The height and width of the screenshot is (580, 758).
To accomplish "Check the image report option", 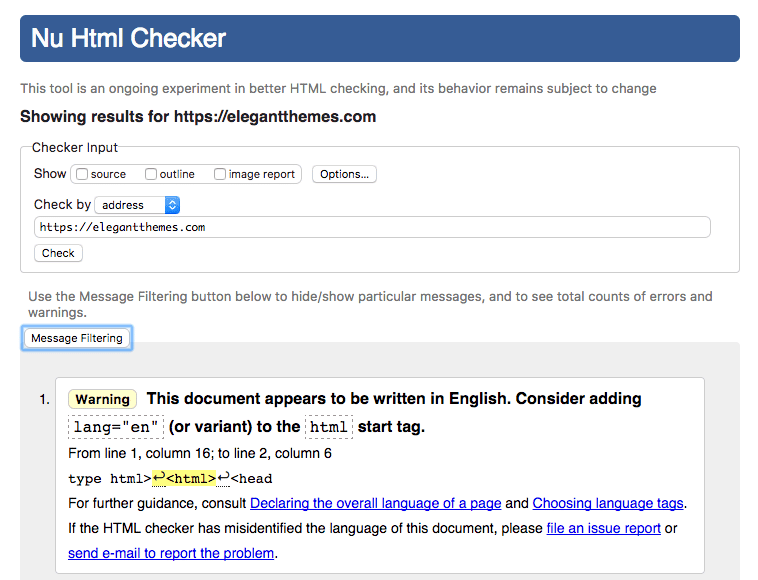I will coord(220,174).
